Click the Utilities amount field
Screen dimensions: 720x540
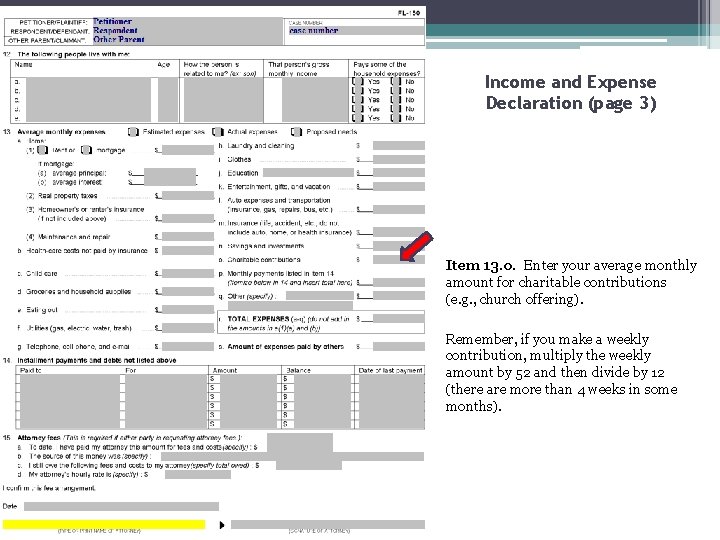pos(188,328)
